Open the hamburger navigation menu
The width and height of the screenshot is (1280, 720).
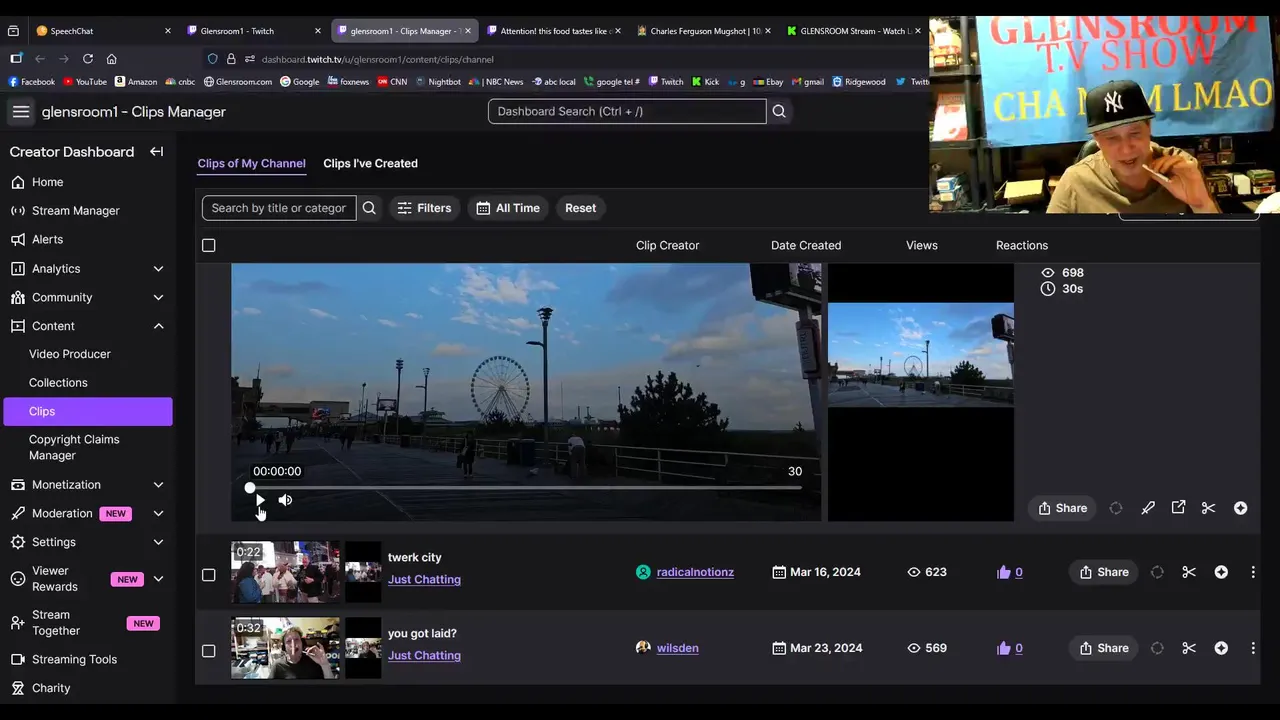pyautogui.click(x=21, y=112)
